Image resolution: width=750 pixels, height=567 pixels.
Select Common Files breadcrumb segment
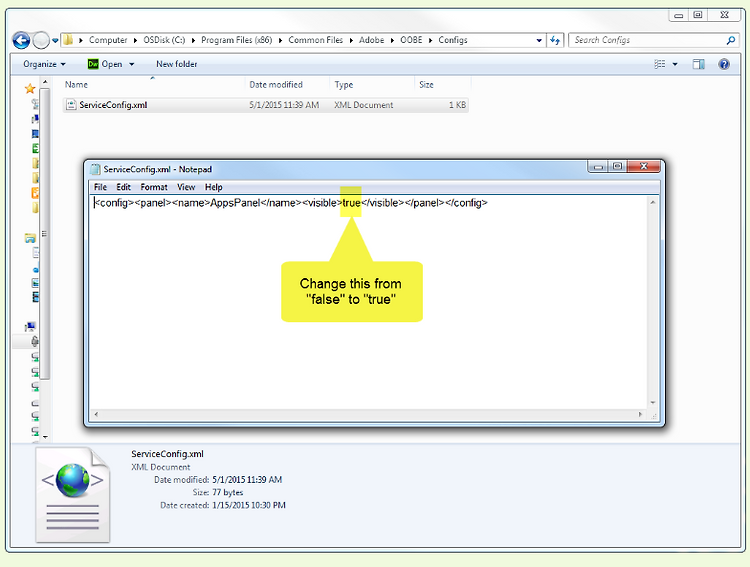coord(316,40)
